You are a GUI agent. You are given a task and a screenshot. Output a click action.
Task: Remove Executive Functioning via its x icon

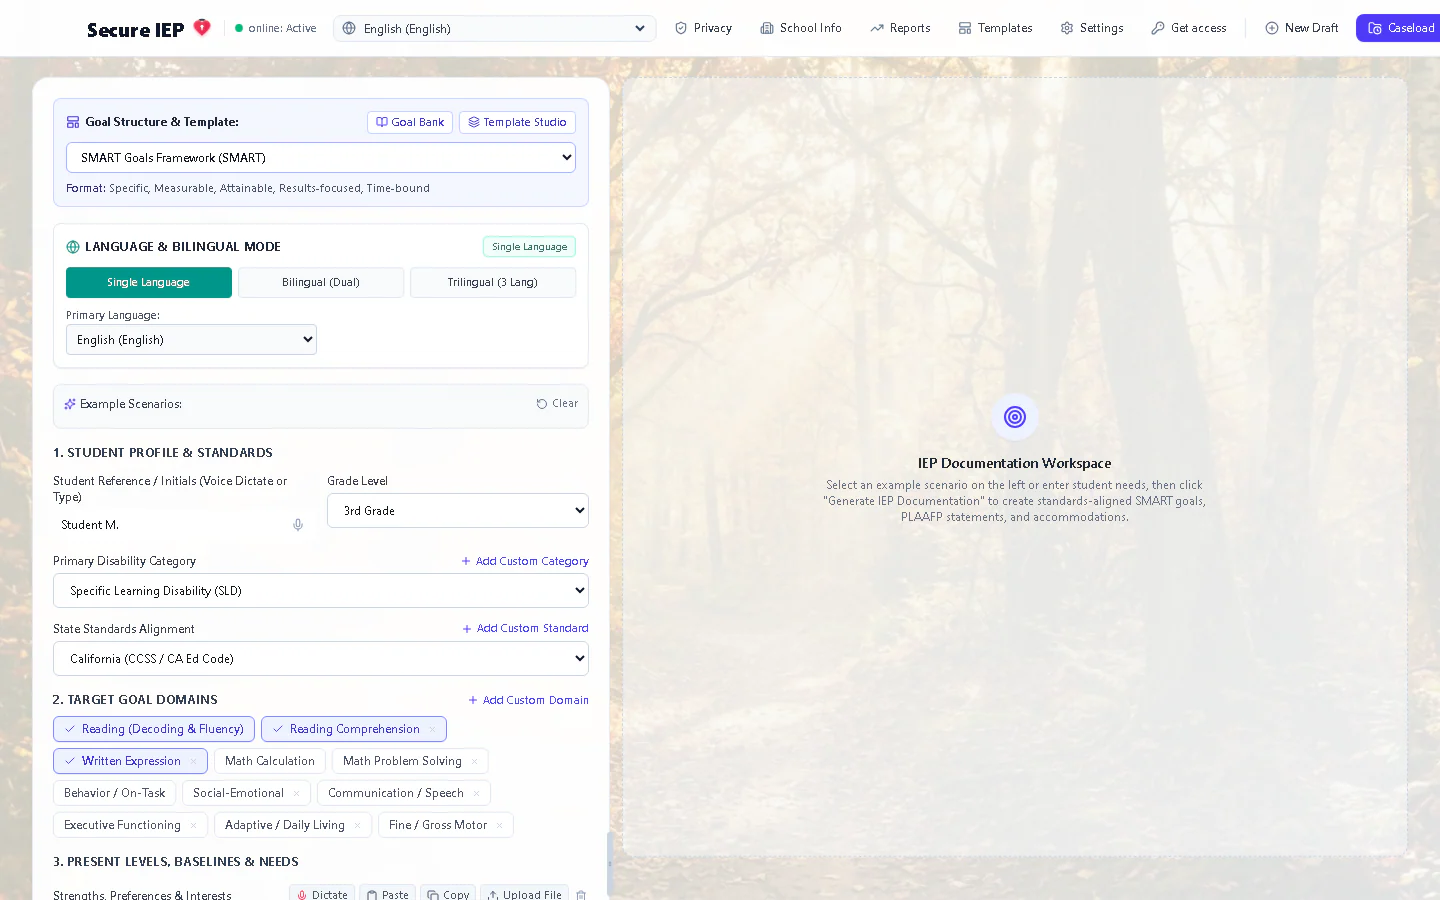pyautogui.click(x=193, y=825)
